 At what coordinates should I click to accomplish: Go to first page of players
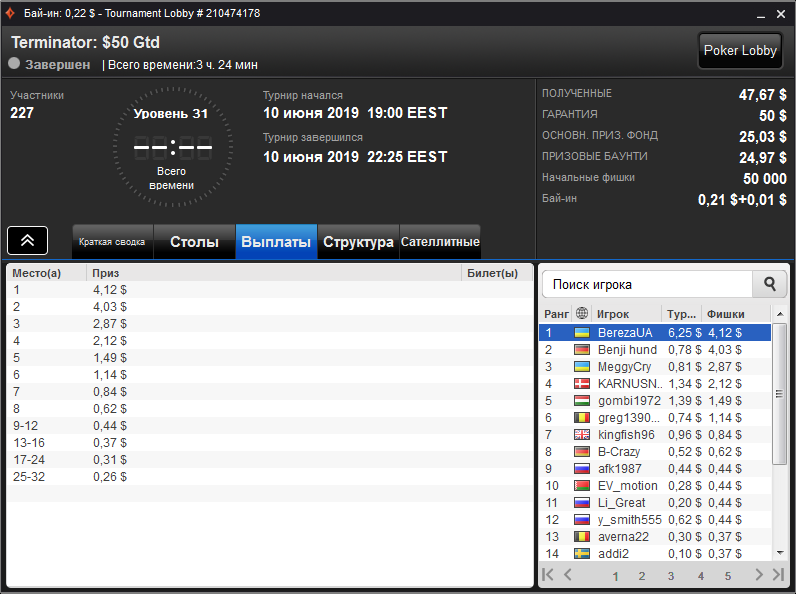(548, 575)
